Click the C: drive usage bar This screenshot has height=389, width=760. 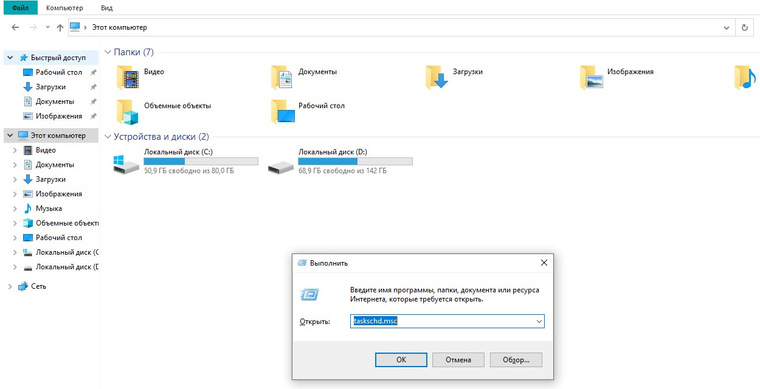201,161
